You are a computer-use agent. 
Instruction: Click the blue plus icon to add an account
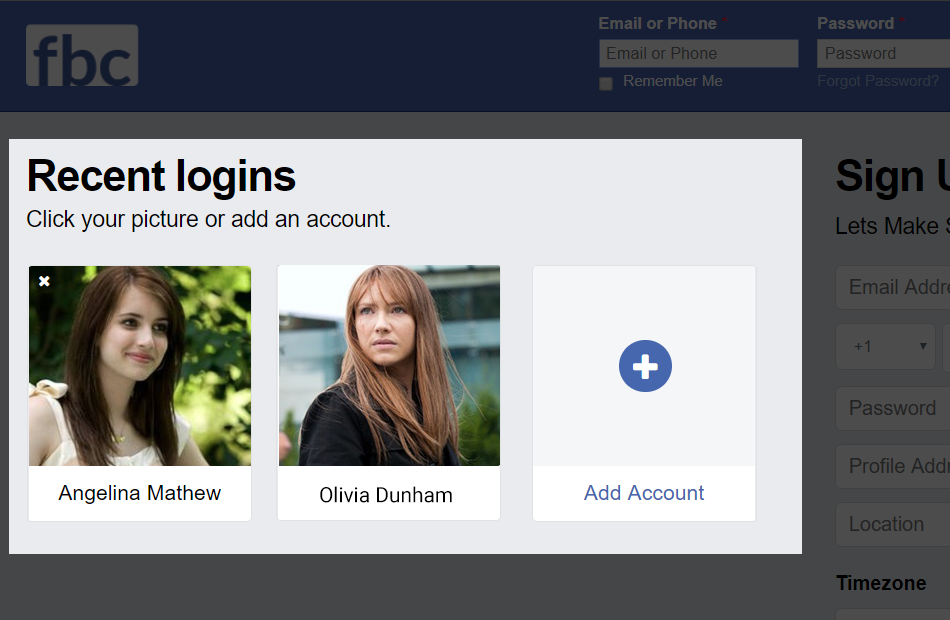click(645, 366)
